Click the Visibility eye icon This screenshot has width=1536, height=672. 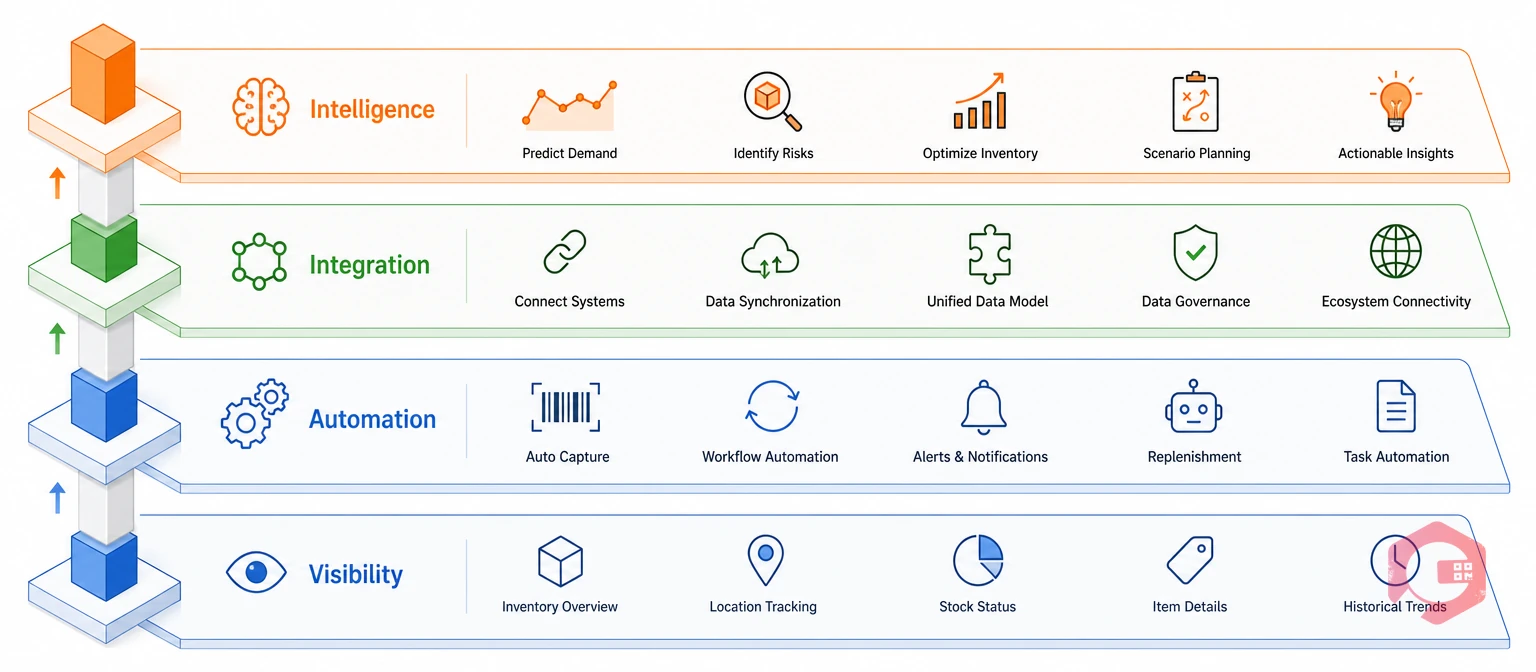(x=257, y=573)
